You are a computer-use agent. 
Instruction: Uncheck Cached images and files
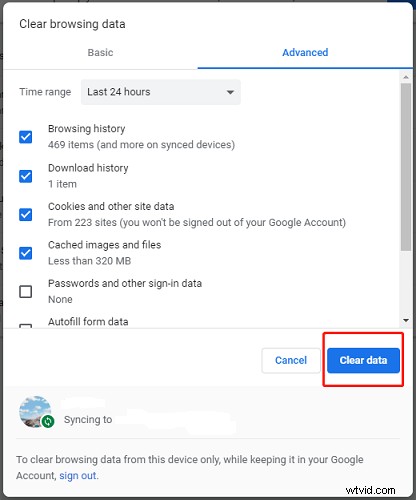coord(26,253)
